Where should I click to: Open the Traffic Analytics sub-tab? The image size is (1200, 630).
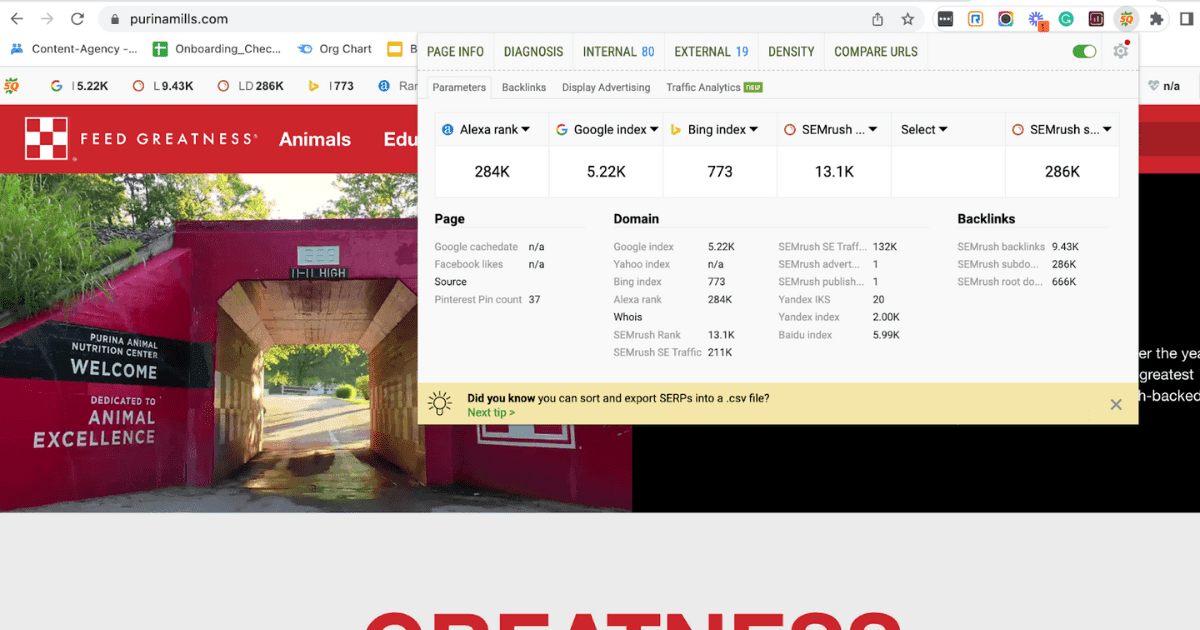714,87
